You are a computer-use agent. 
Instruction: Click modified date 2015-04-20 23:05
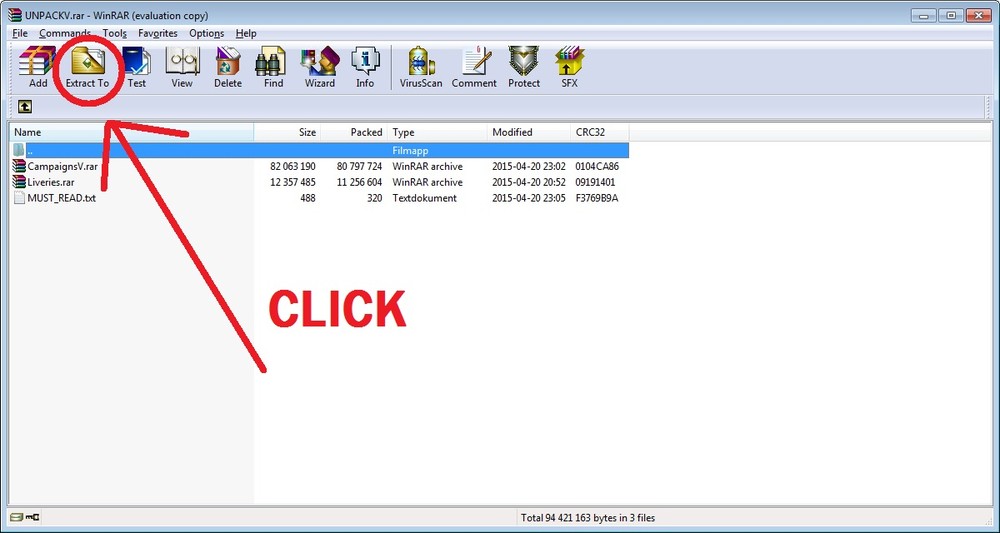[529, 198]
